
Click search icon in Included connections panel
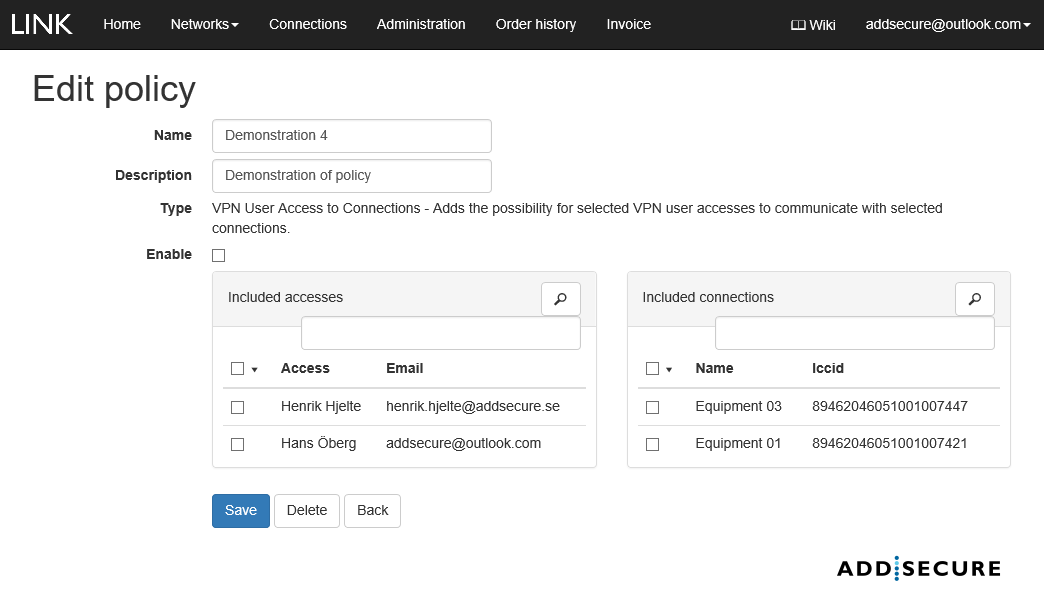(974, 298)
